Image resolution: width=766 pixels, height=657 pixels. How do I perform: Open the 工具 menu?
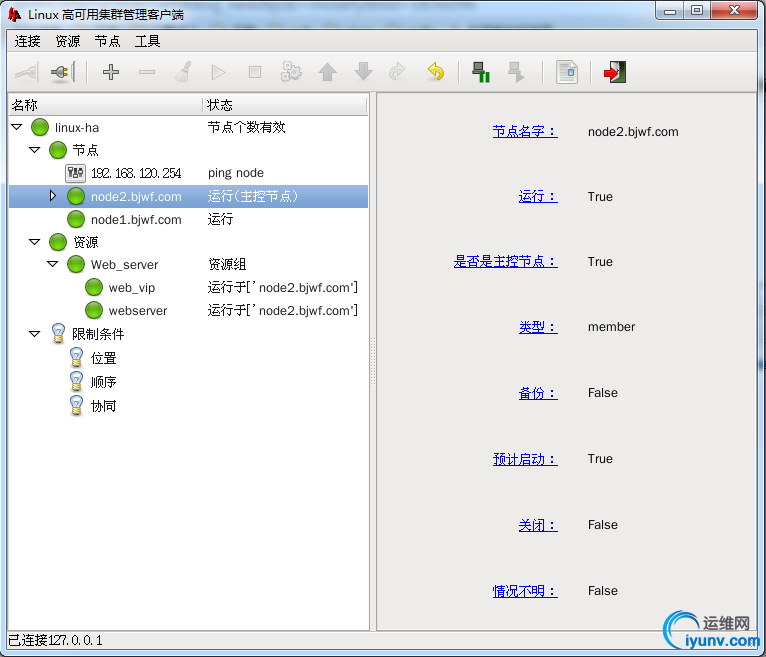pyautogui.click(x=148, y=42)
